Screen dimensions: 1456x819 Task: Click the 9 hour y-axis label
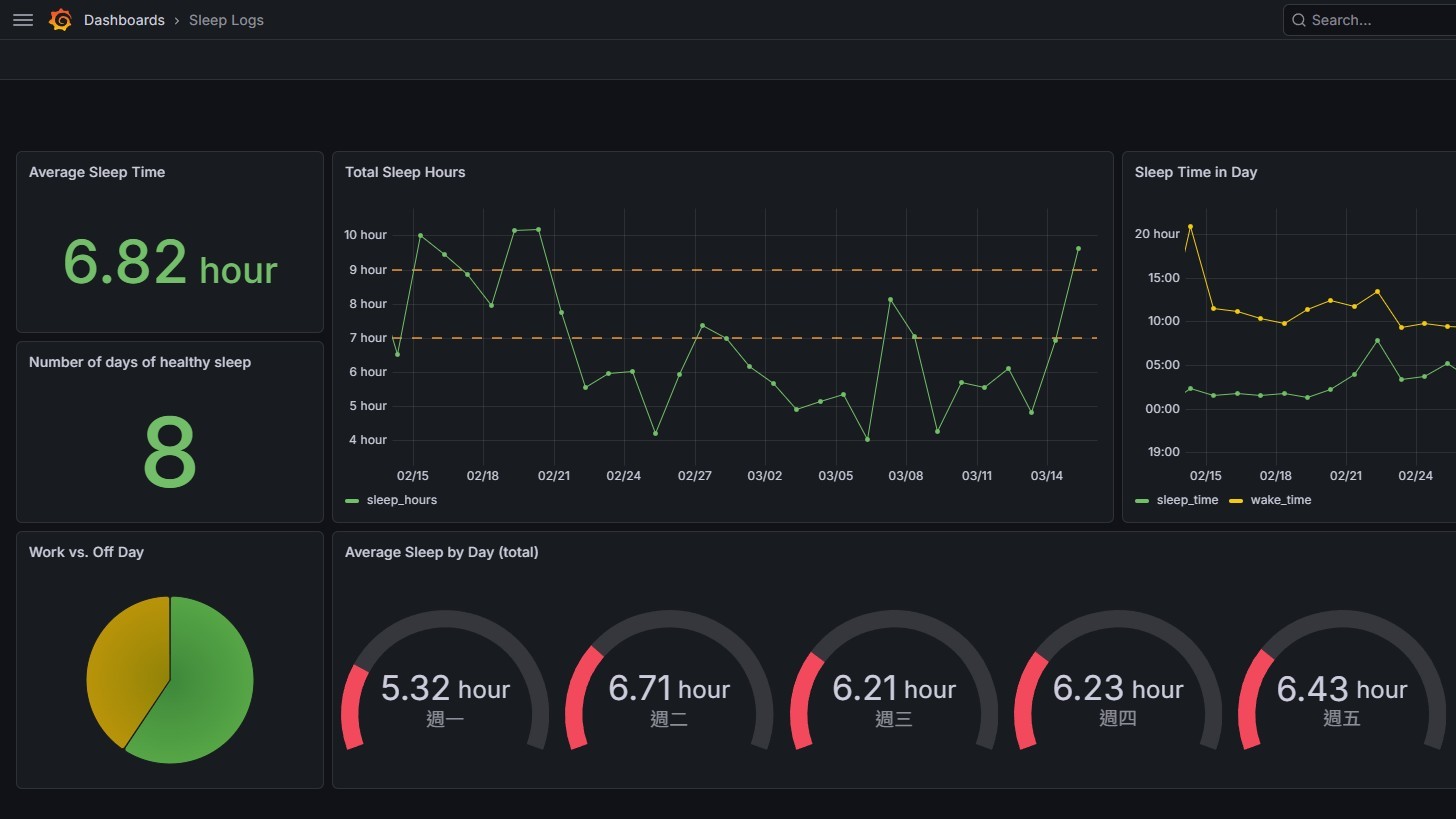[366, 270]
